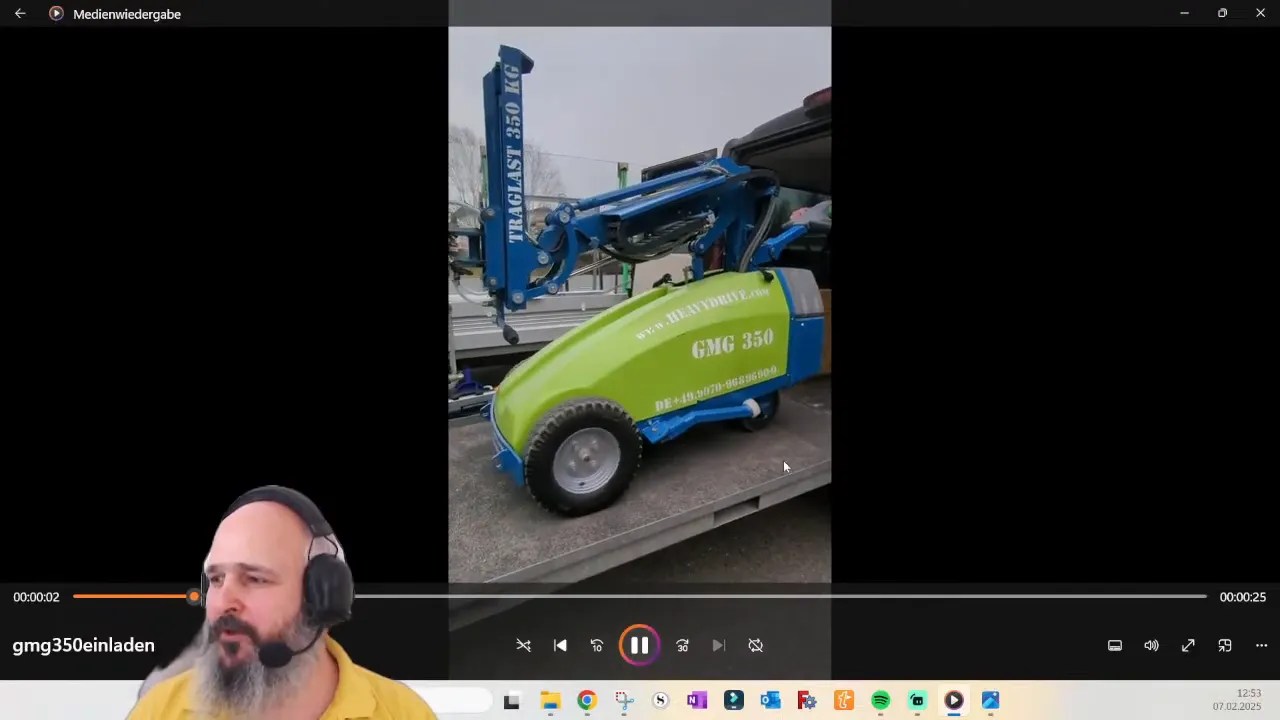Toggle shuffle playback
Viewport: 1280px width, 720px height.
click(523, 646)
